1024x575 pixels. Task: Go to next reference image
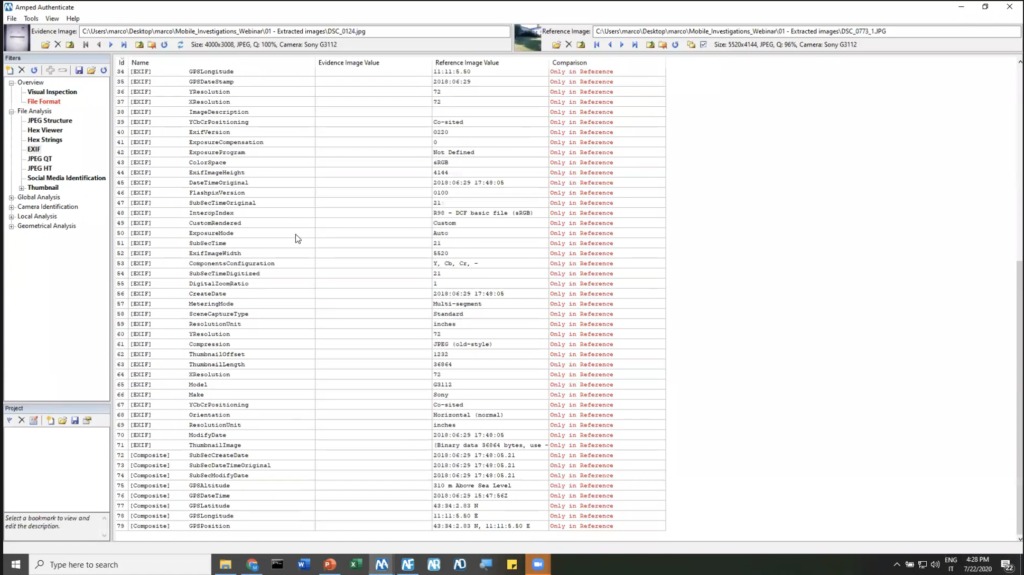tap(622, 44)
